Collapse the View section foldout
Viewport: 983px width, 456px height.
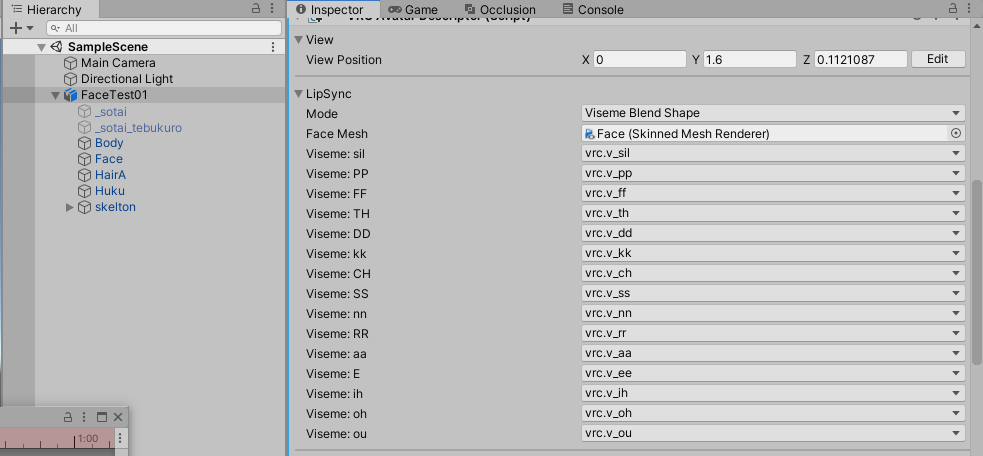point(298,40)
